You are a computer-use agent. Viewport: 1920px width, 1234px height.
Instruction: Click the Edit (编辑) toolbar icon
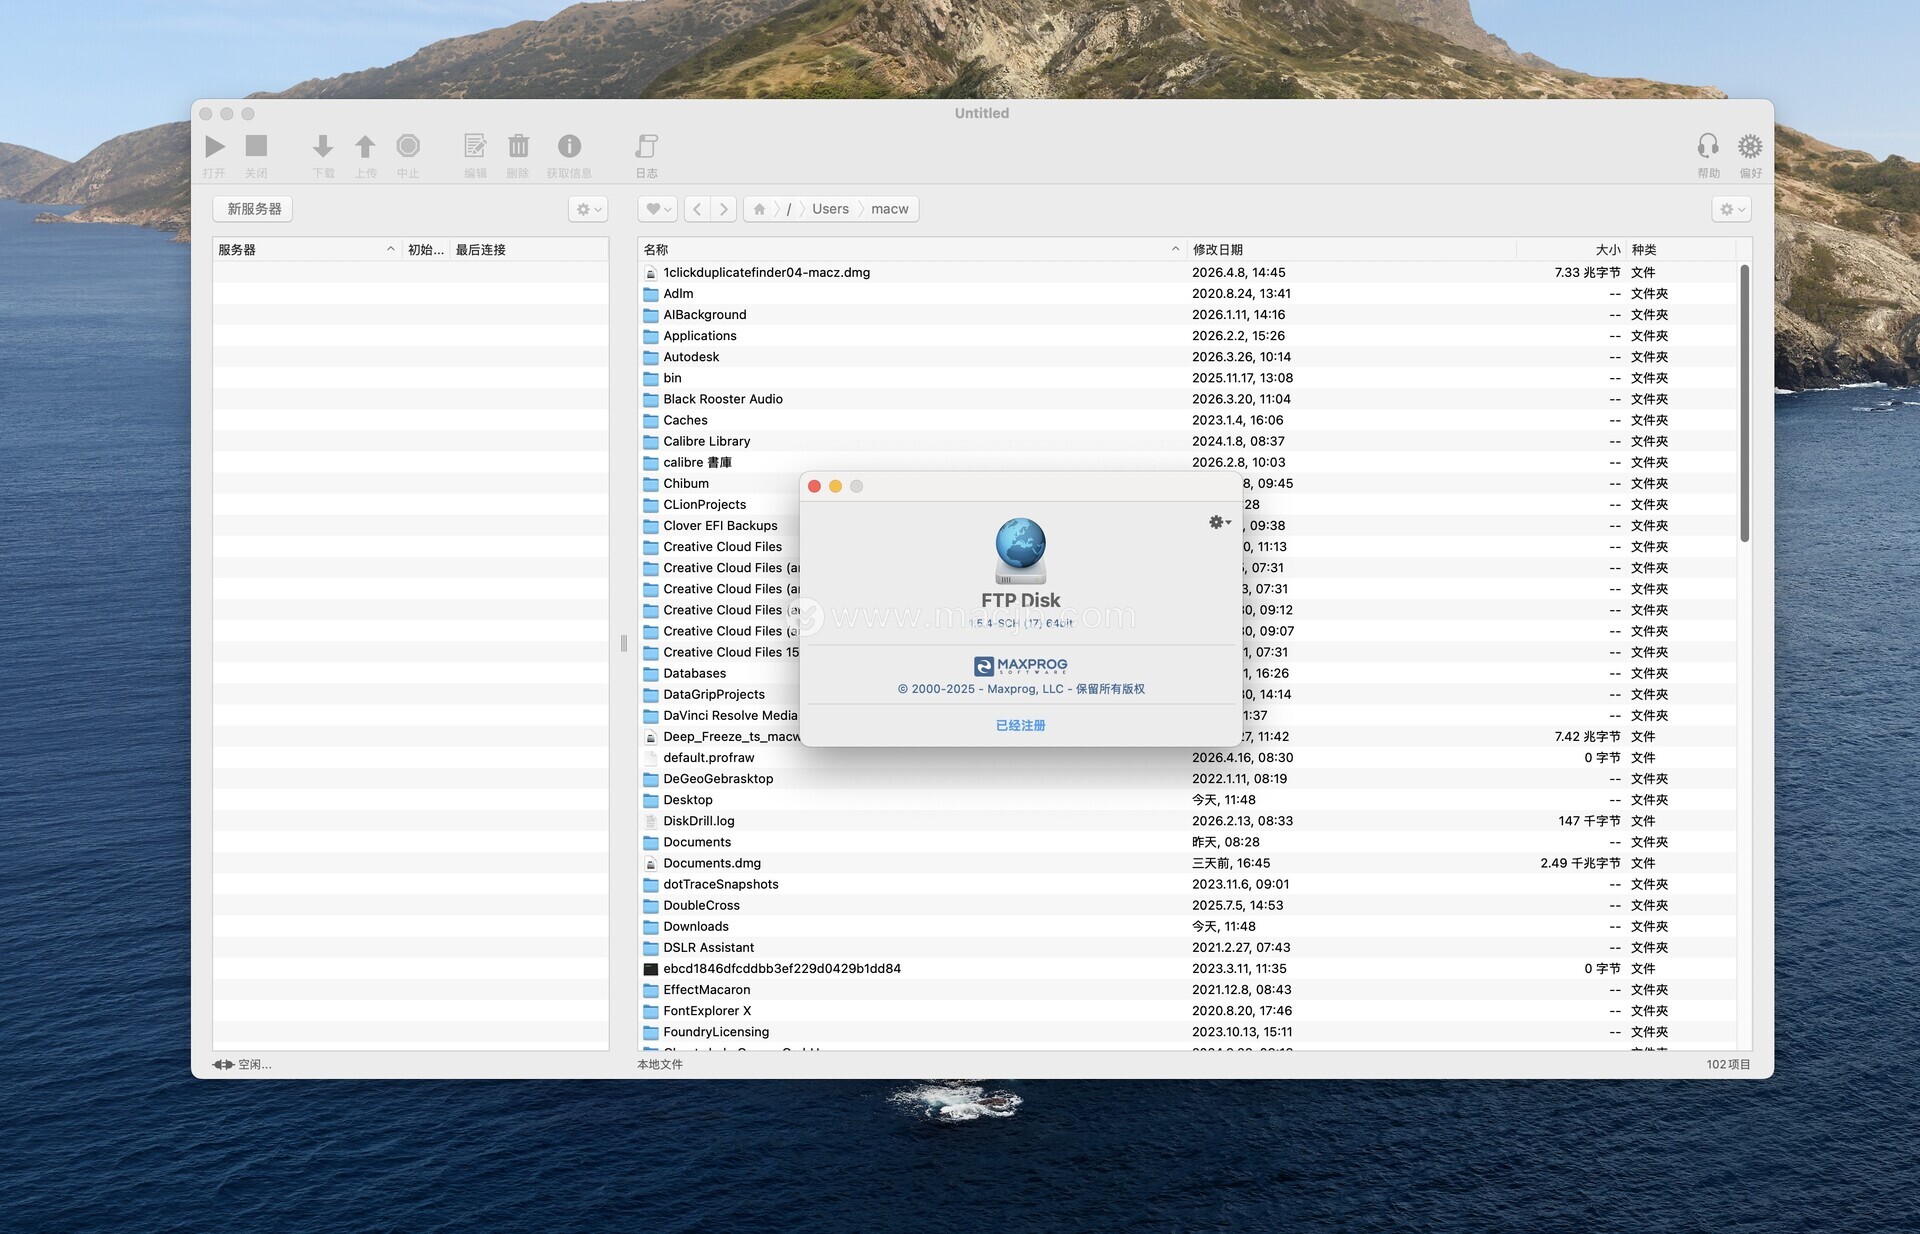tap(475, 147)
